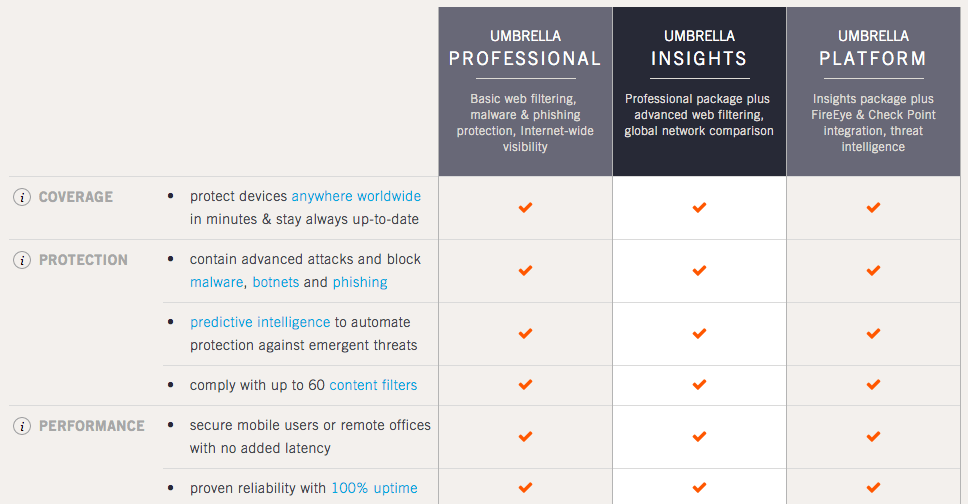Select the Umbrella Insights column header

point(699,91)
